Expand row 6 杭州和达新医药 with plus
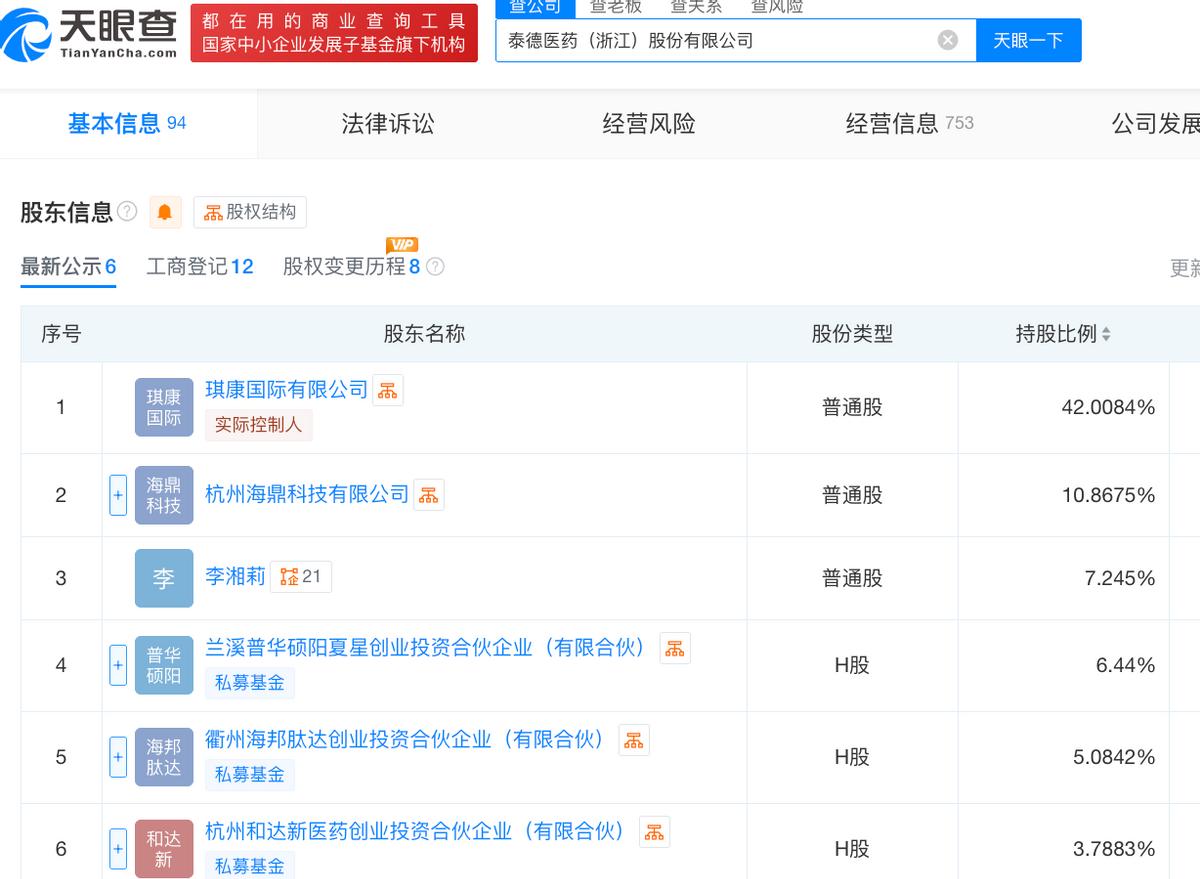 pos(118,849)
